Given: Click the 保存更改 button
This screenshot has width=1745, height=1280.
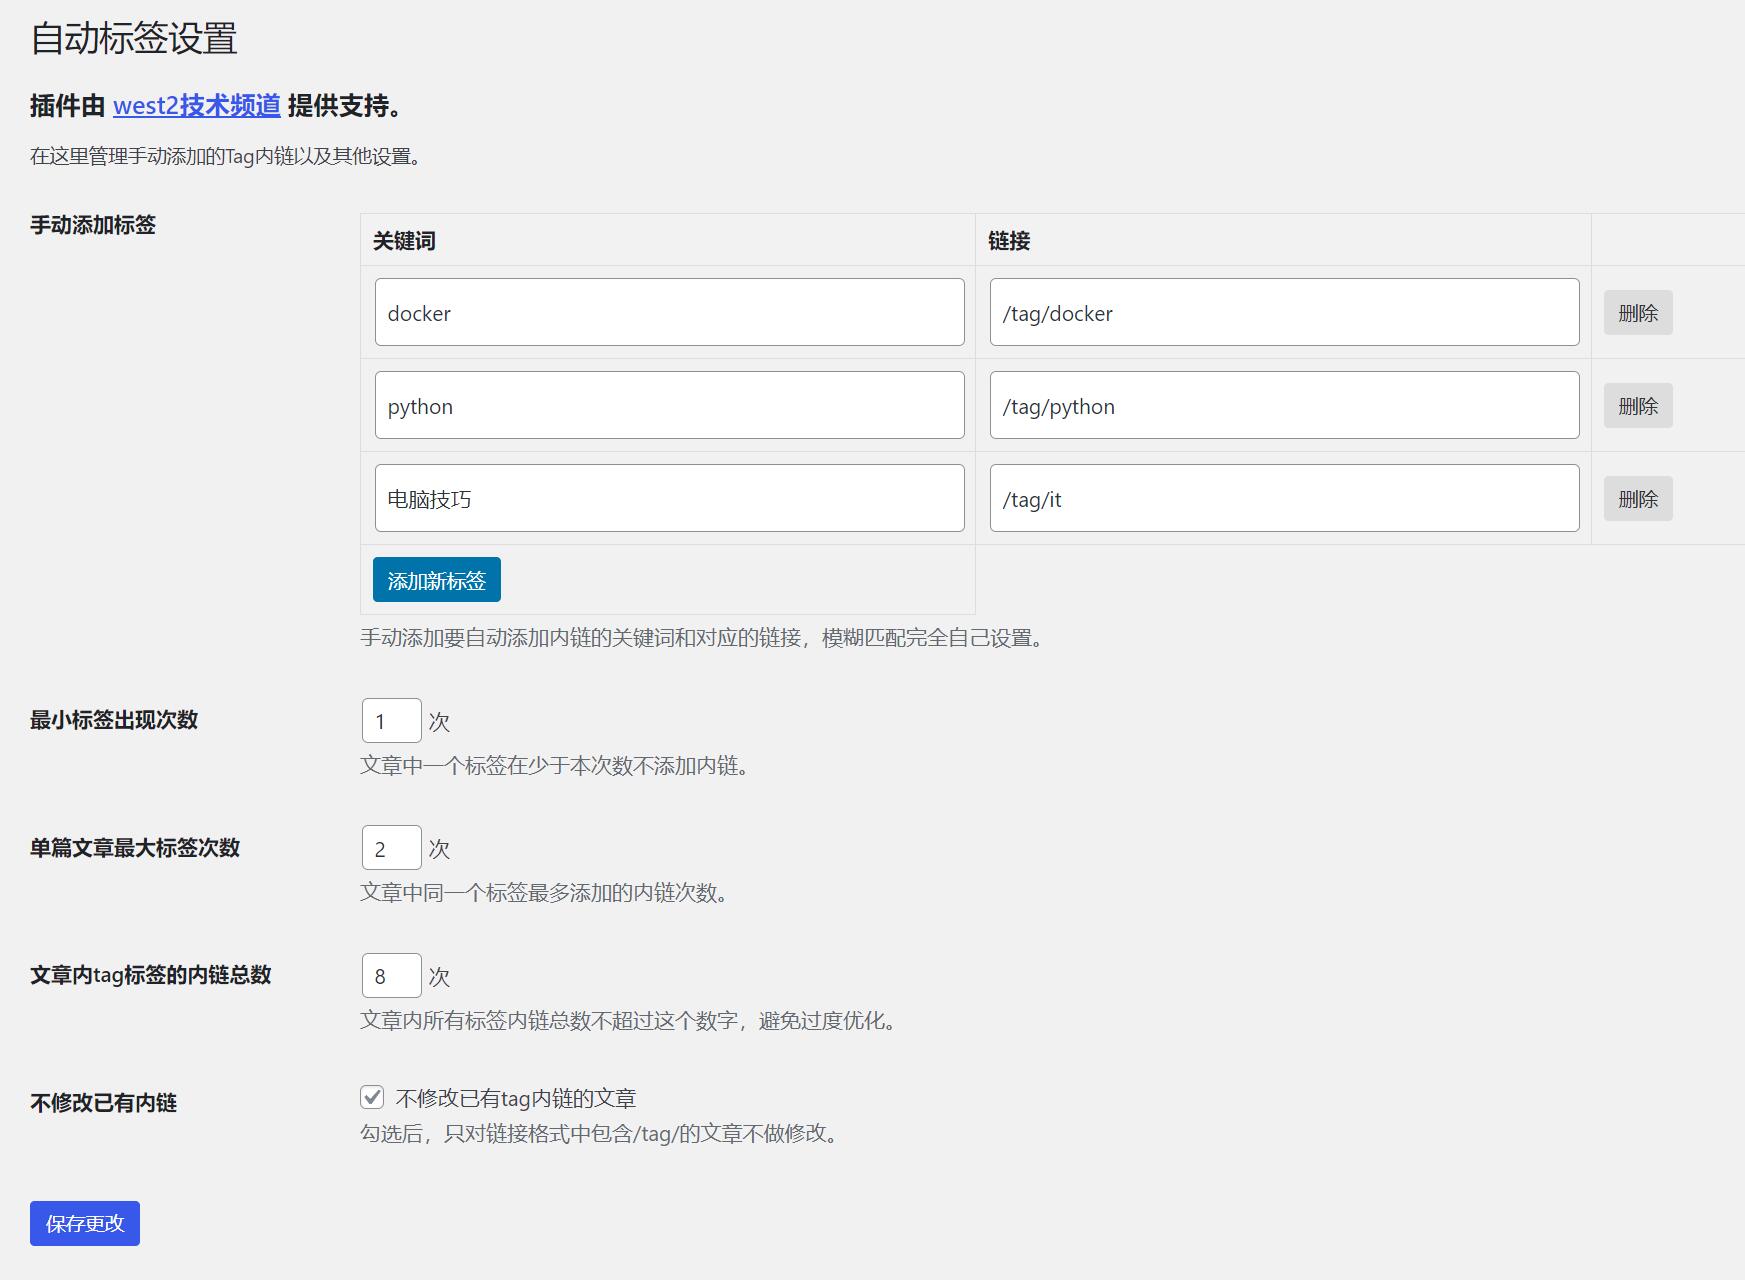Looking at the screenshot, I should click(85, 1223).
